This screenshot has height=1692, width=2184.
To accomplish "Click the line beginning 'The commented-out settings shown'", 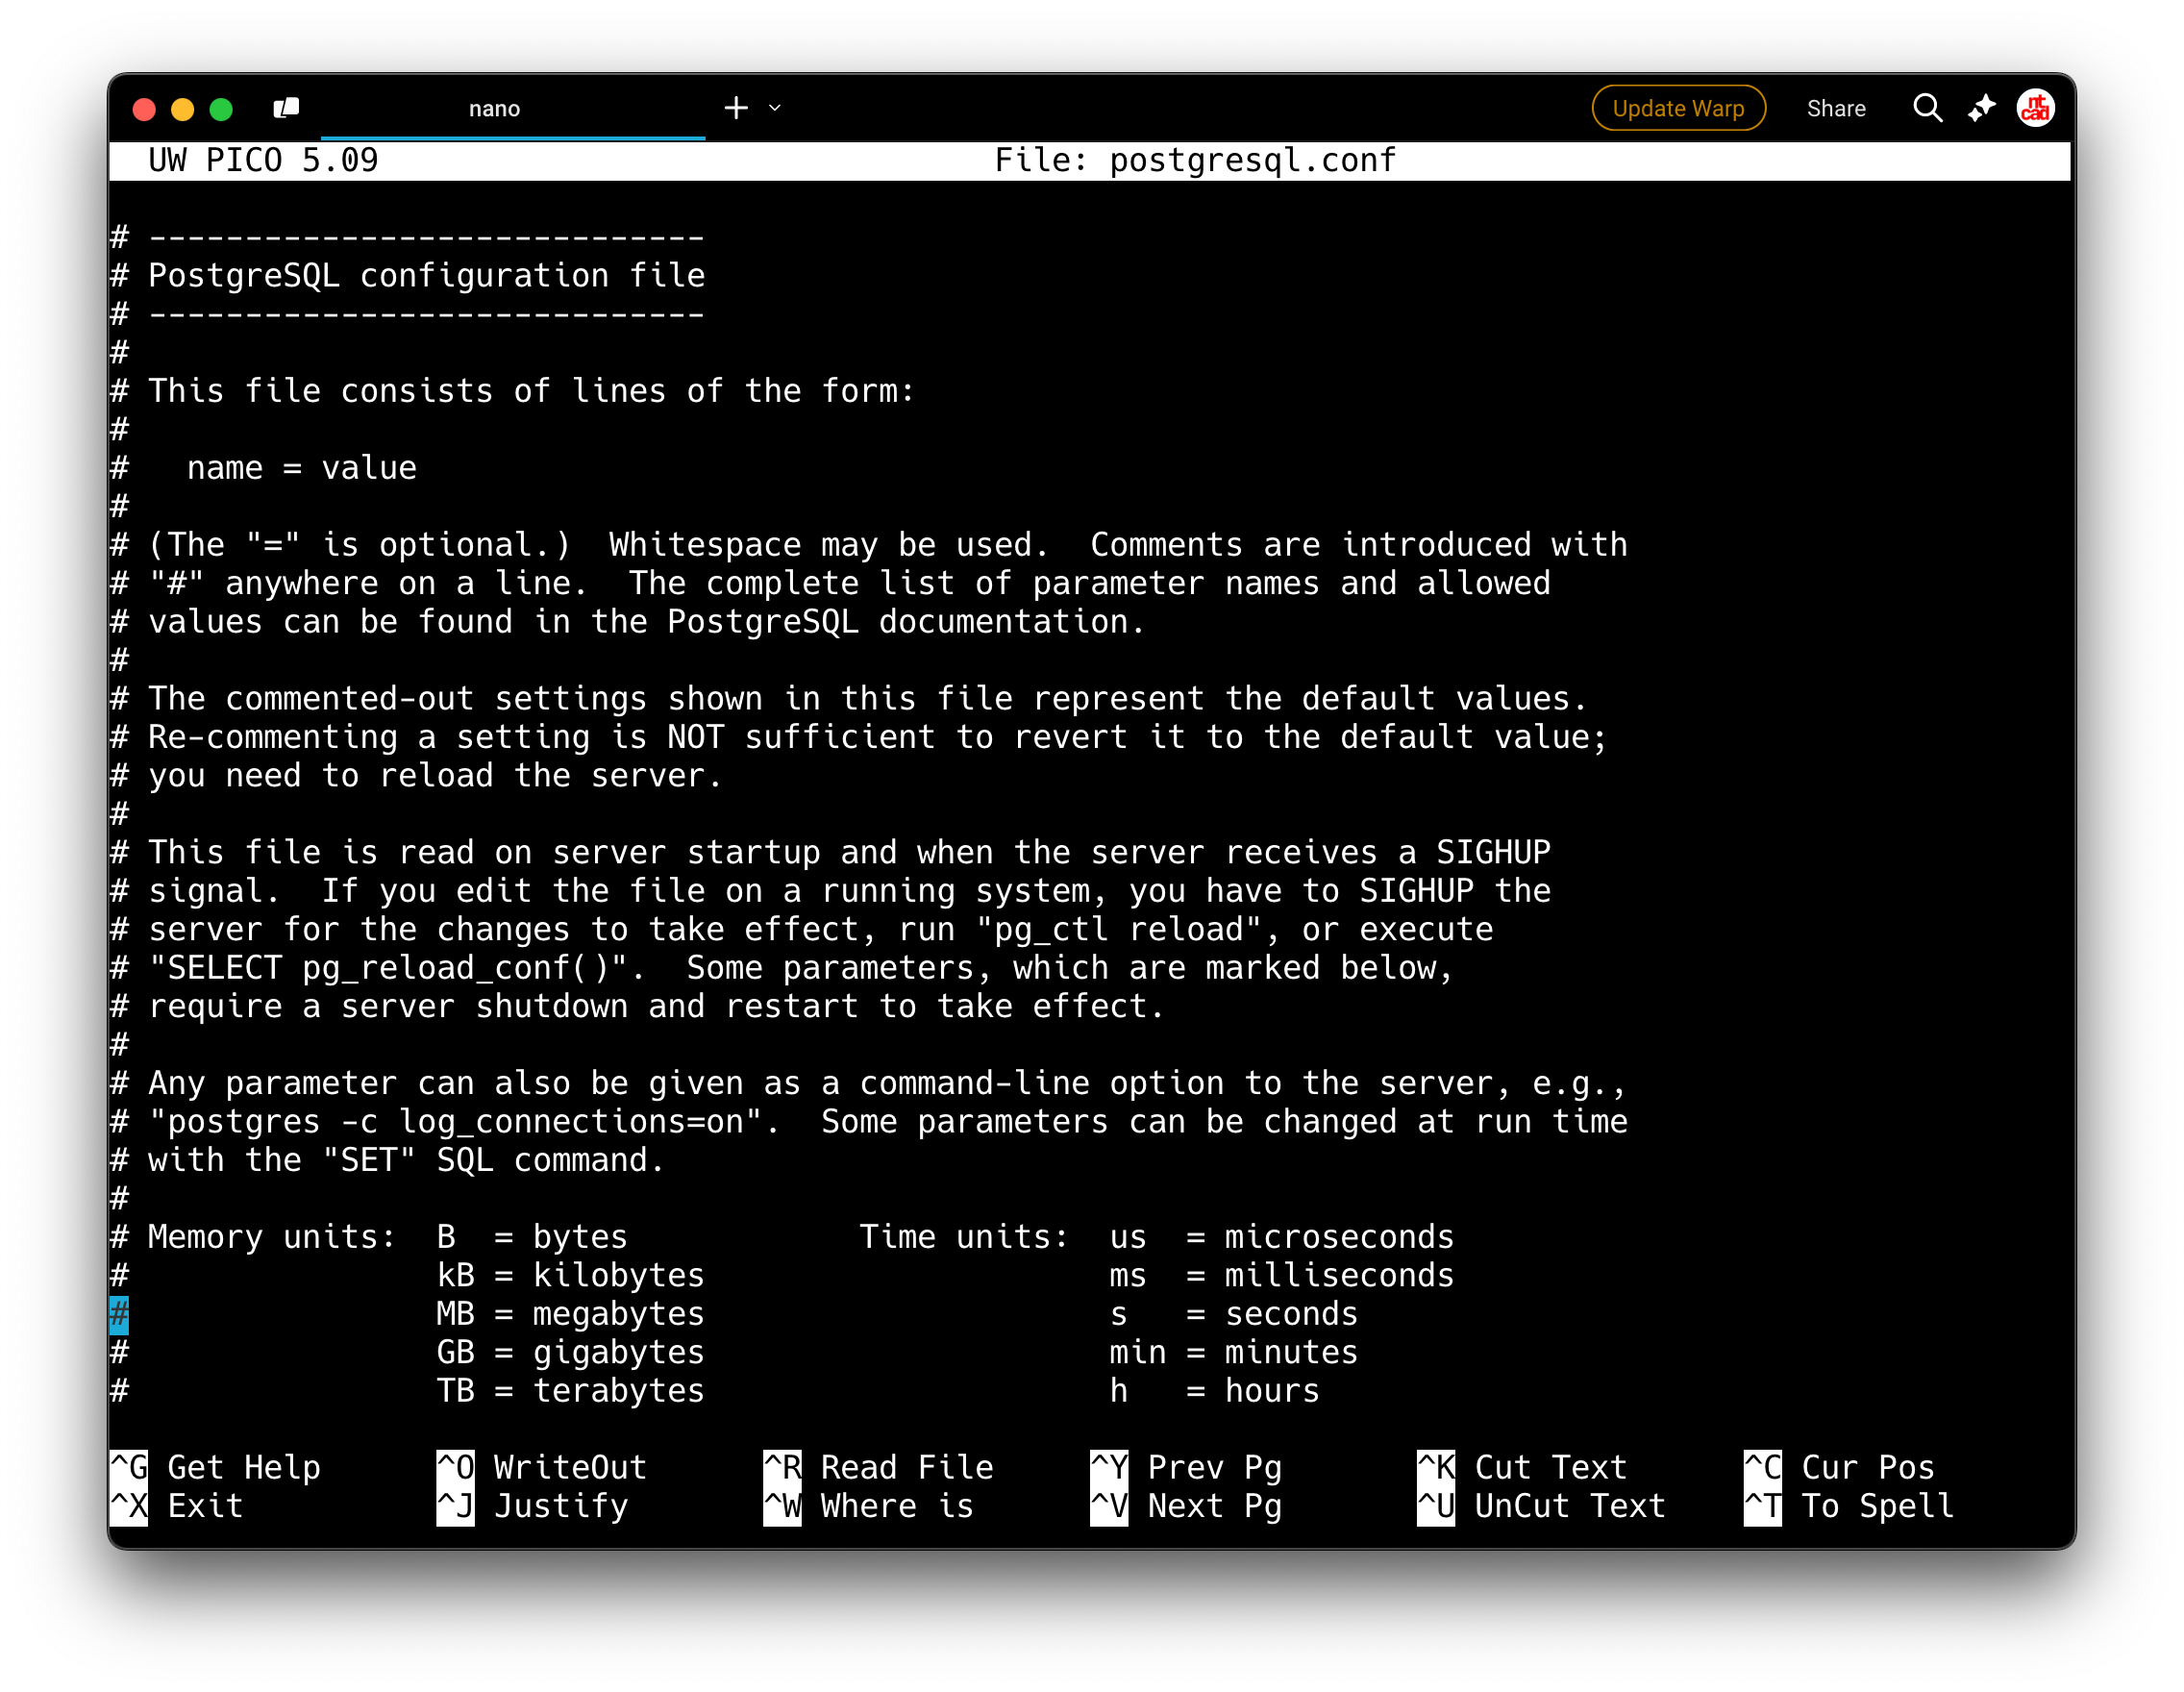I will [848, 698].
